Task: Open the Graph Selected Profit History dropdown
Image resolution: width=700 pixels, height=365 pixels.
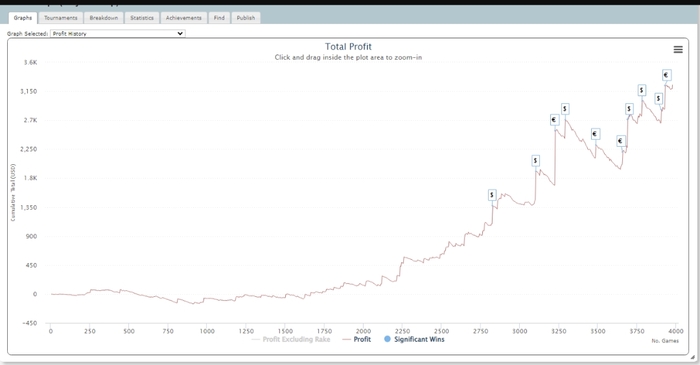Action: [118, 33]
